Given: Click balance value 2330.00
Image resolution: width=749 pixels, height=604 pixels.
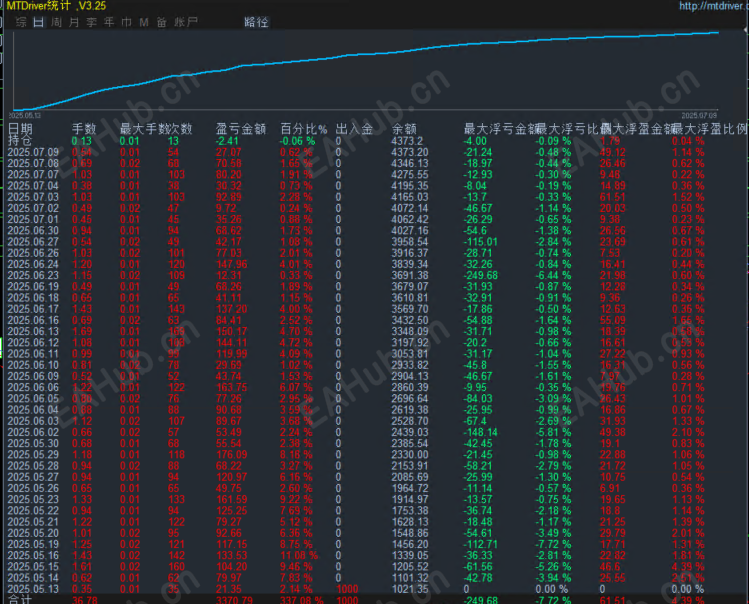Looking at the screenshot, I should [x=410, y=454].
